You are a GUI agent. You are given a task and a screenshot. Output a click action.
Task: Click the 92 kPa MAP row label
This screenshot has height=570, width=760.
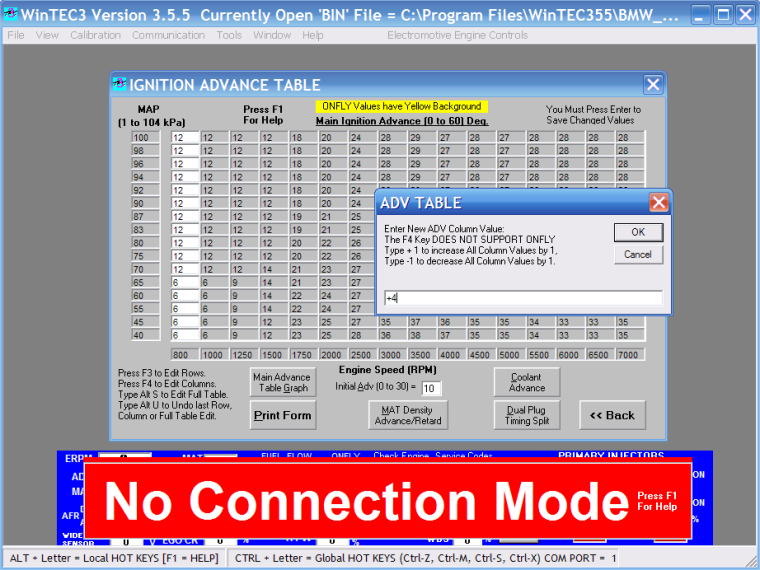[x=145, y=190]
